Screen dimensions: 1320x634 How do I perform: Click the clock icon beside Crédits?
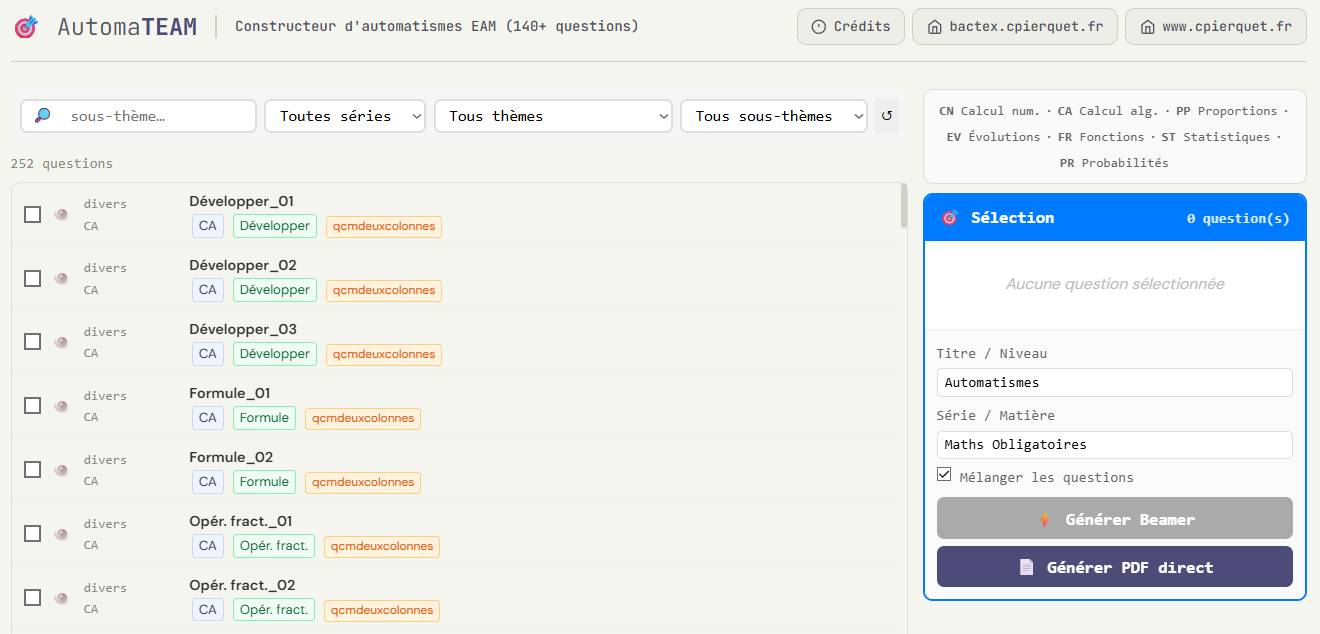click(x=819, y=27)
